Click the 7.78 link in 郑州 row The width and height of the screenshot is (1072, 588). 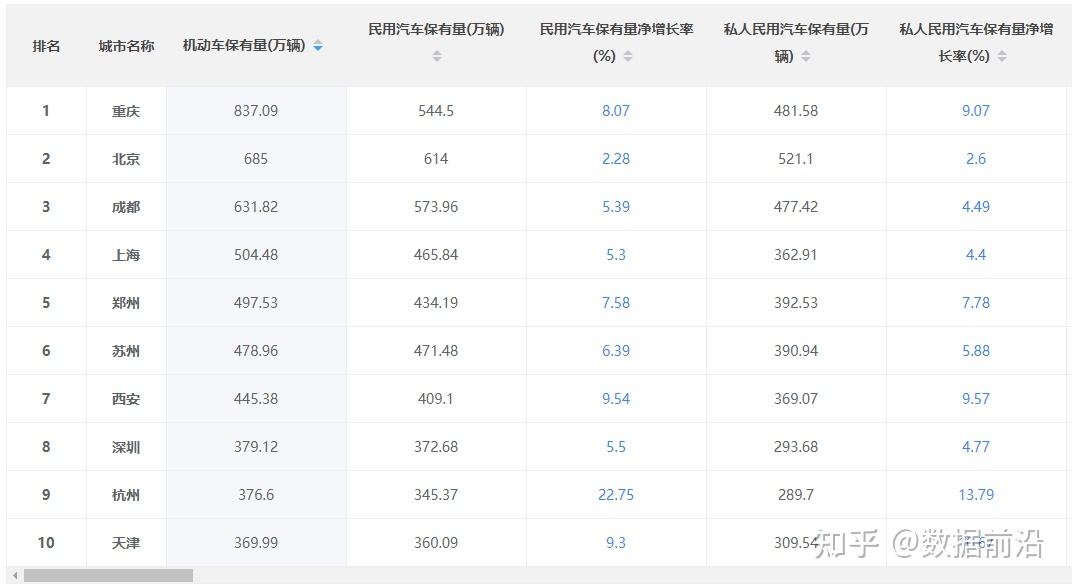click(976, 303)
